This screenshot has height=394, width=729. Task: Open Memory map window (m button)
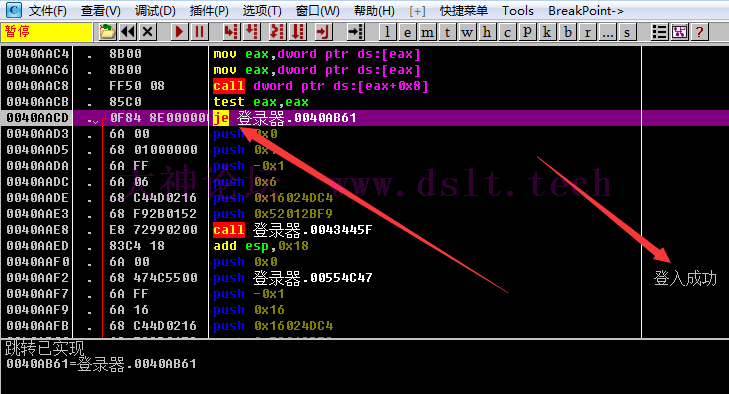pos(427,32)
